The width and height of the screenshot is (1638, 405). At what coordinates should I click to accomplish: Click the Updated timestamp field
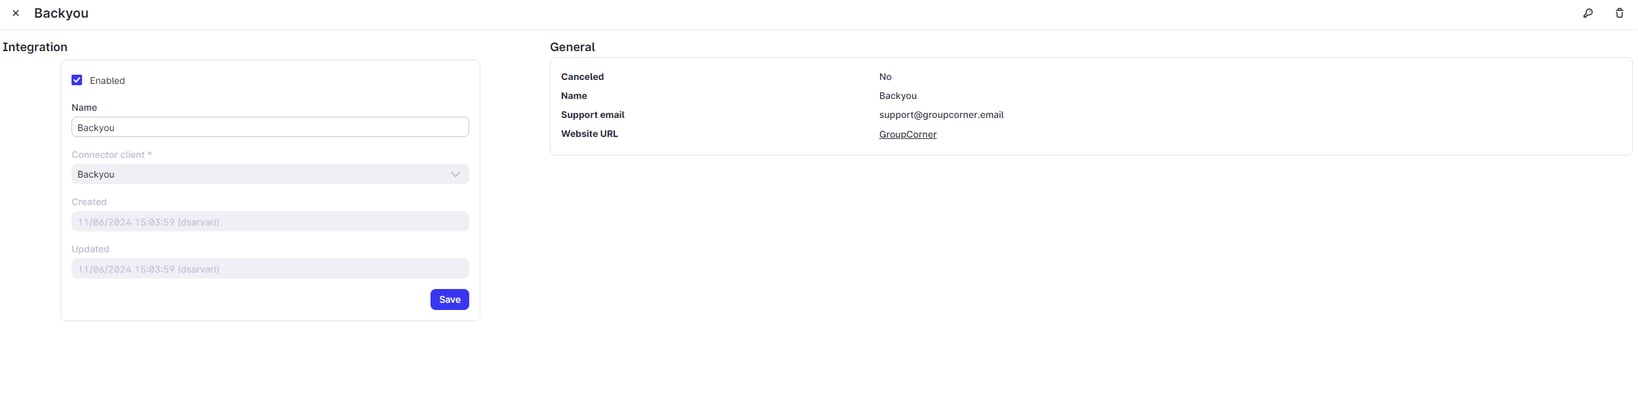(270, 269)
